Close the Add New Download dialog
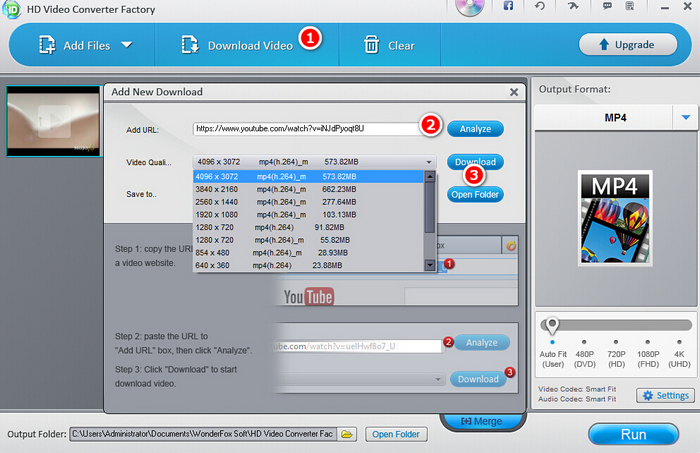Viewport: 700px width, 453px height. (x=514, y=92)
